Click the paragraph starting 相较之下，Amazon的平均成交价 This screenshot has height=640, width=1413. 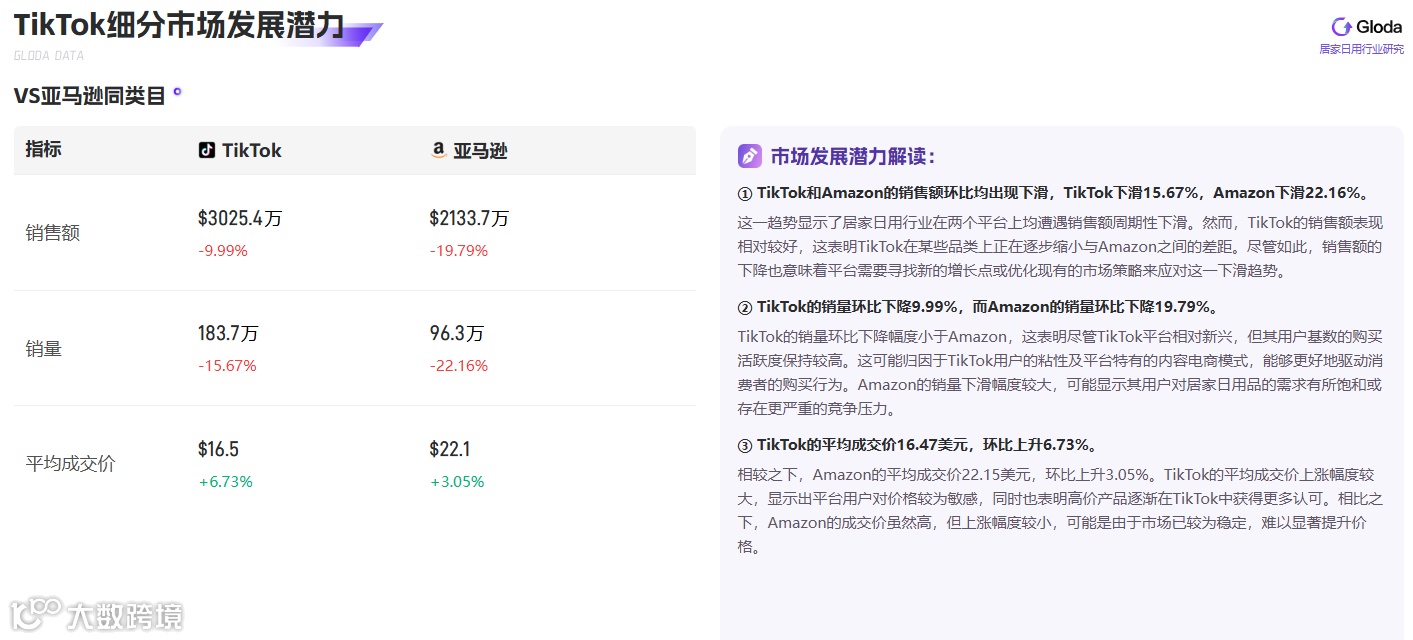coord(1060,510)
